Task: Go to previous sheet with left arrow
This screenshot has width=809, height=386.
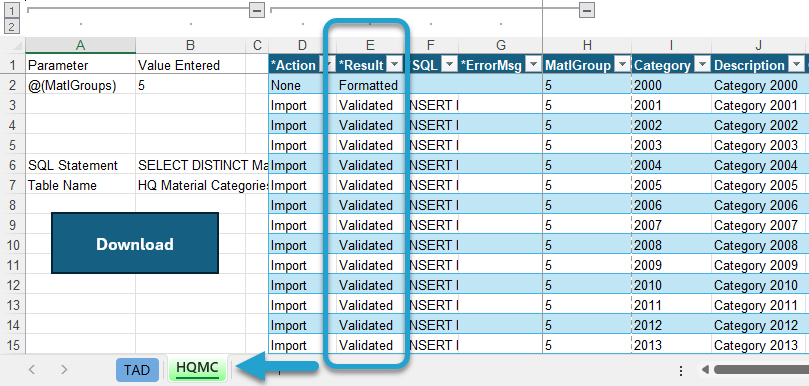Action: click(32, 369)
